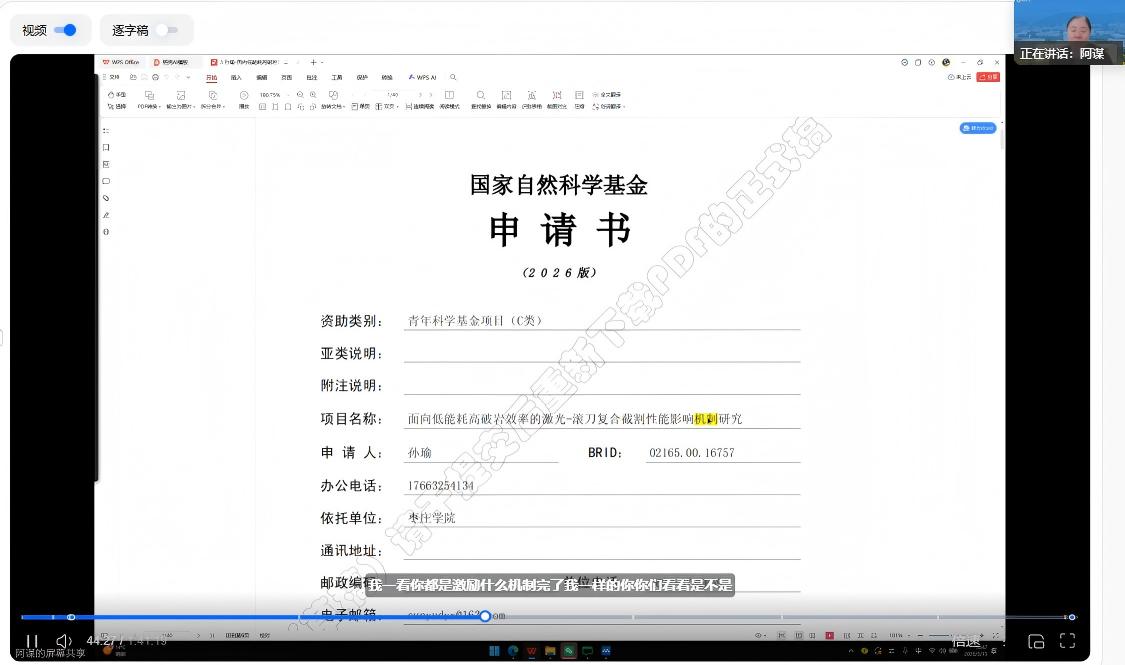Select the WPS Office home tab

[121, 62]
